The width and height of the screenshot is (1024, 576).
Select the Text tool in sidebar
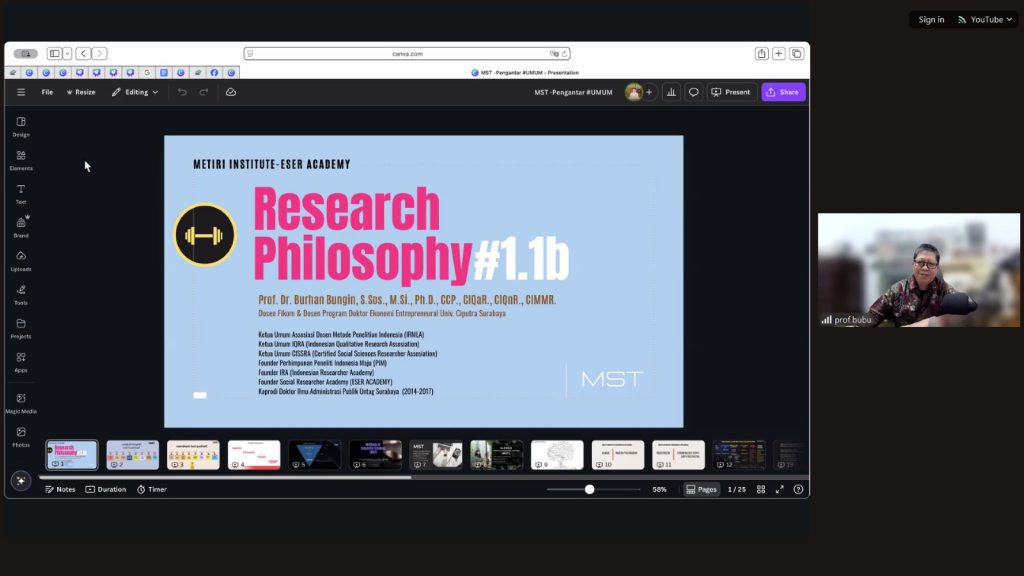(21, 193)
